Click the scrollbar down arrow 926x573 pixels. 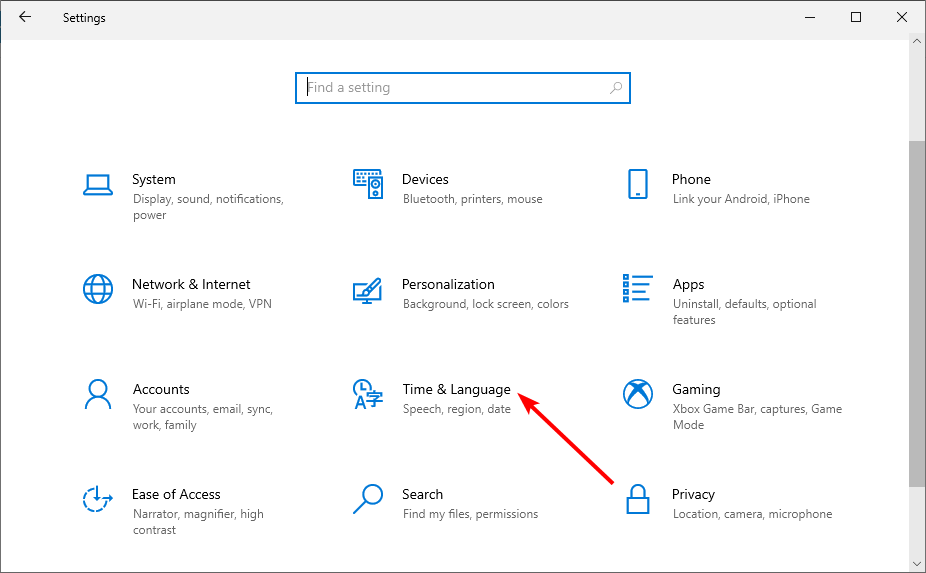tap(917, 563)
